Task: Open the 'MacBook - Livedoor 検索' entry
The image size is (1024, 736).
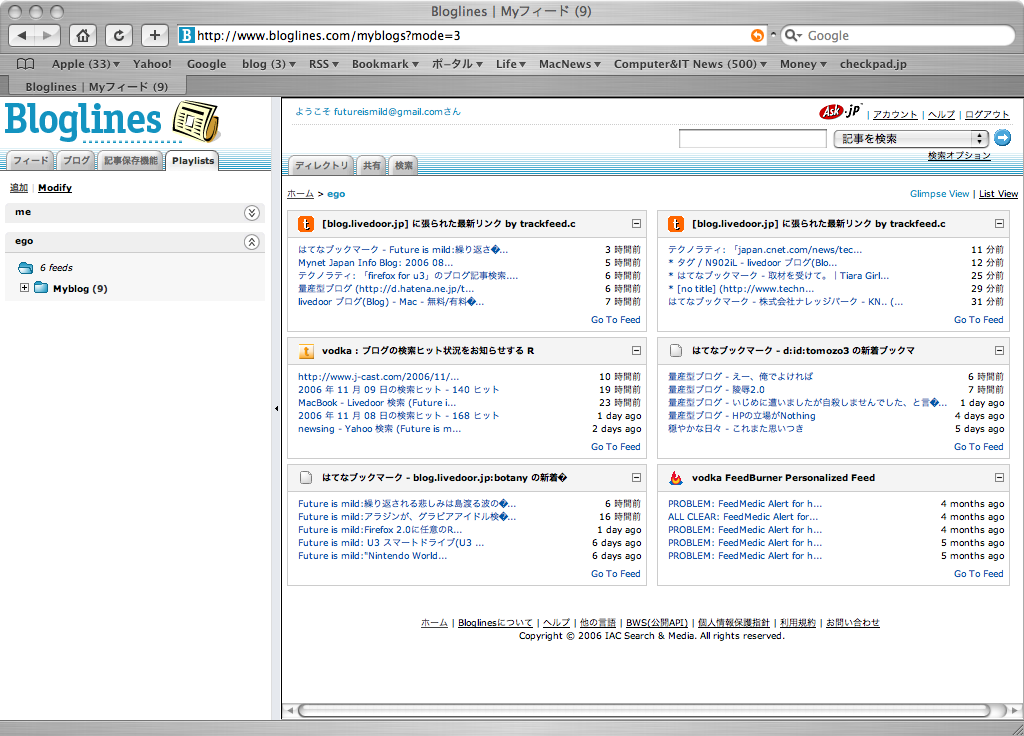Action: click(x=377, y=403)
